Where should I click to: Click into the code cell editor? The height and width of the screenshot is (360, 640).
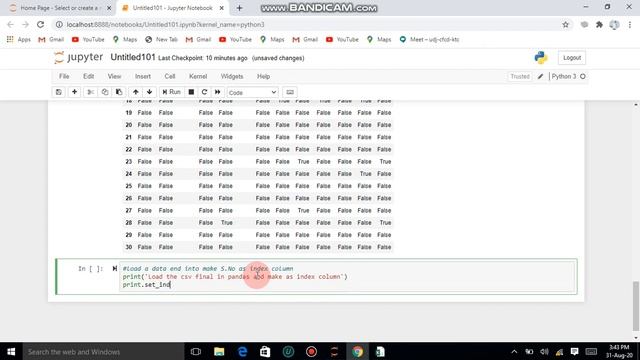coord(348,277)
